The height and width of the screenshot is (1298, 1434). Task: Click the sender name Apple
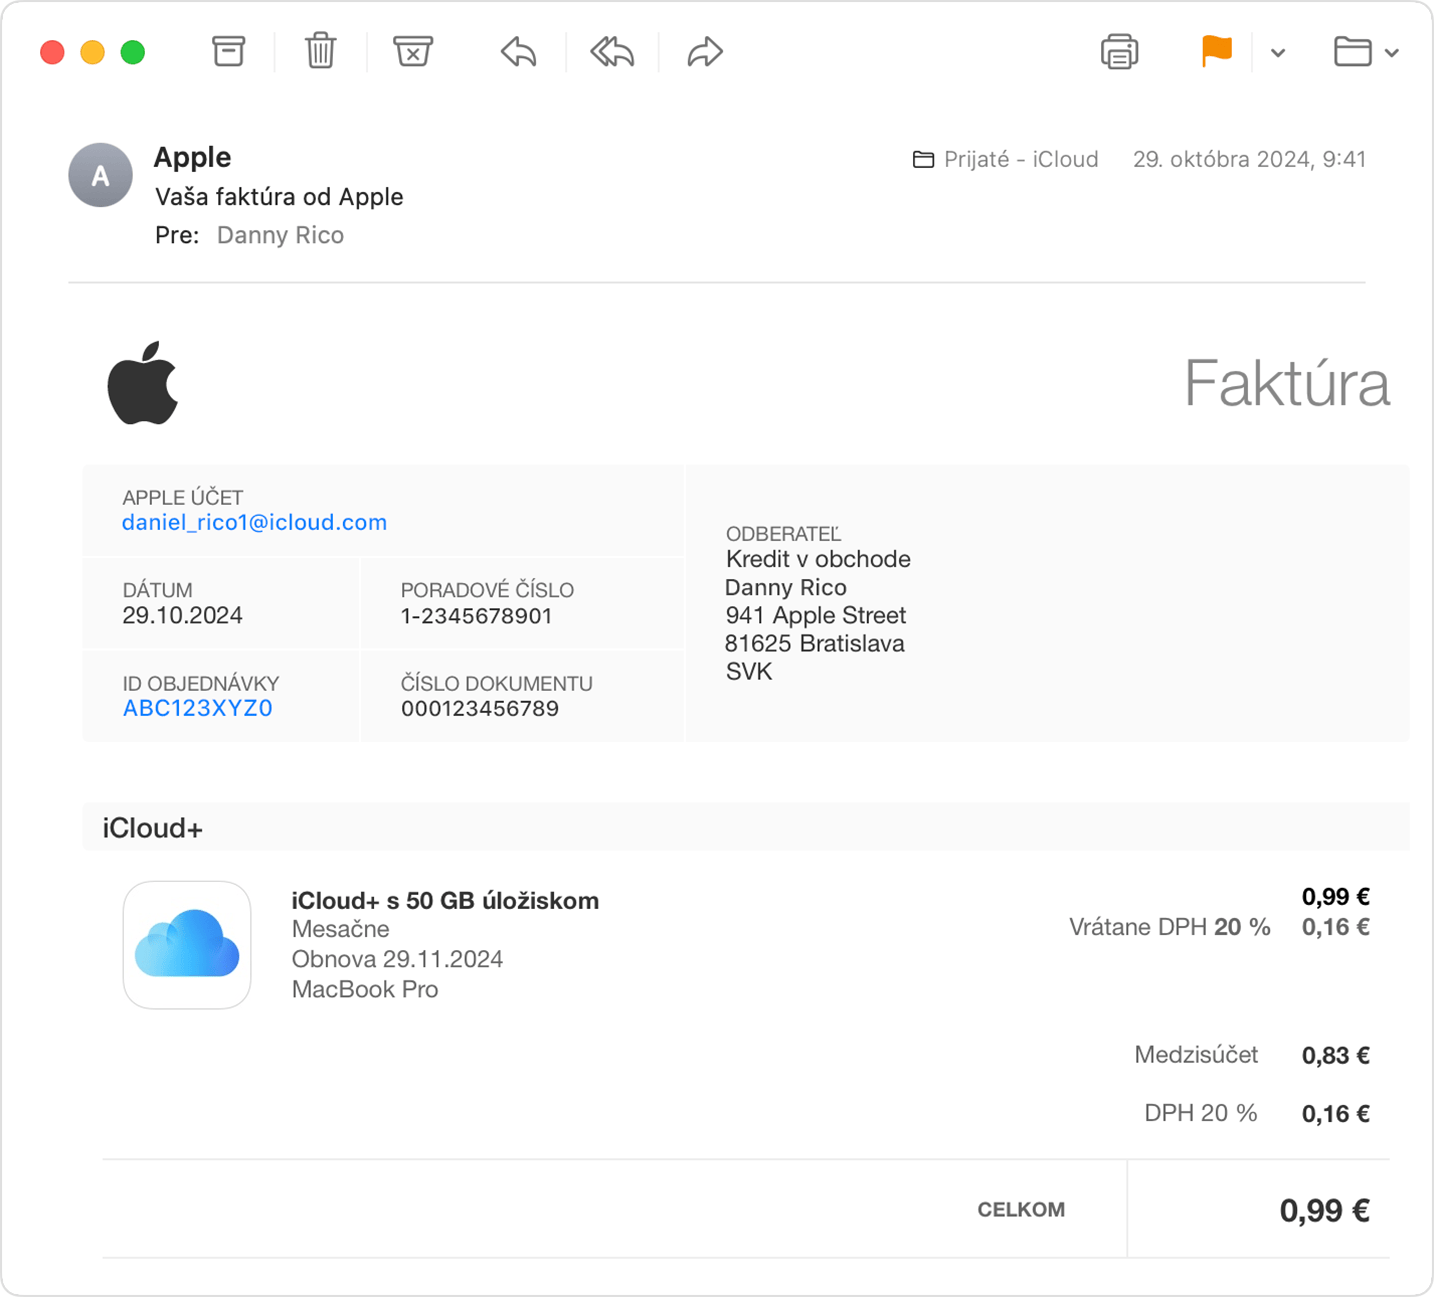tap(192, 157)
